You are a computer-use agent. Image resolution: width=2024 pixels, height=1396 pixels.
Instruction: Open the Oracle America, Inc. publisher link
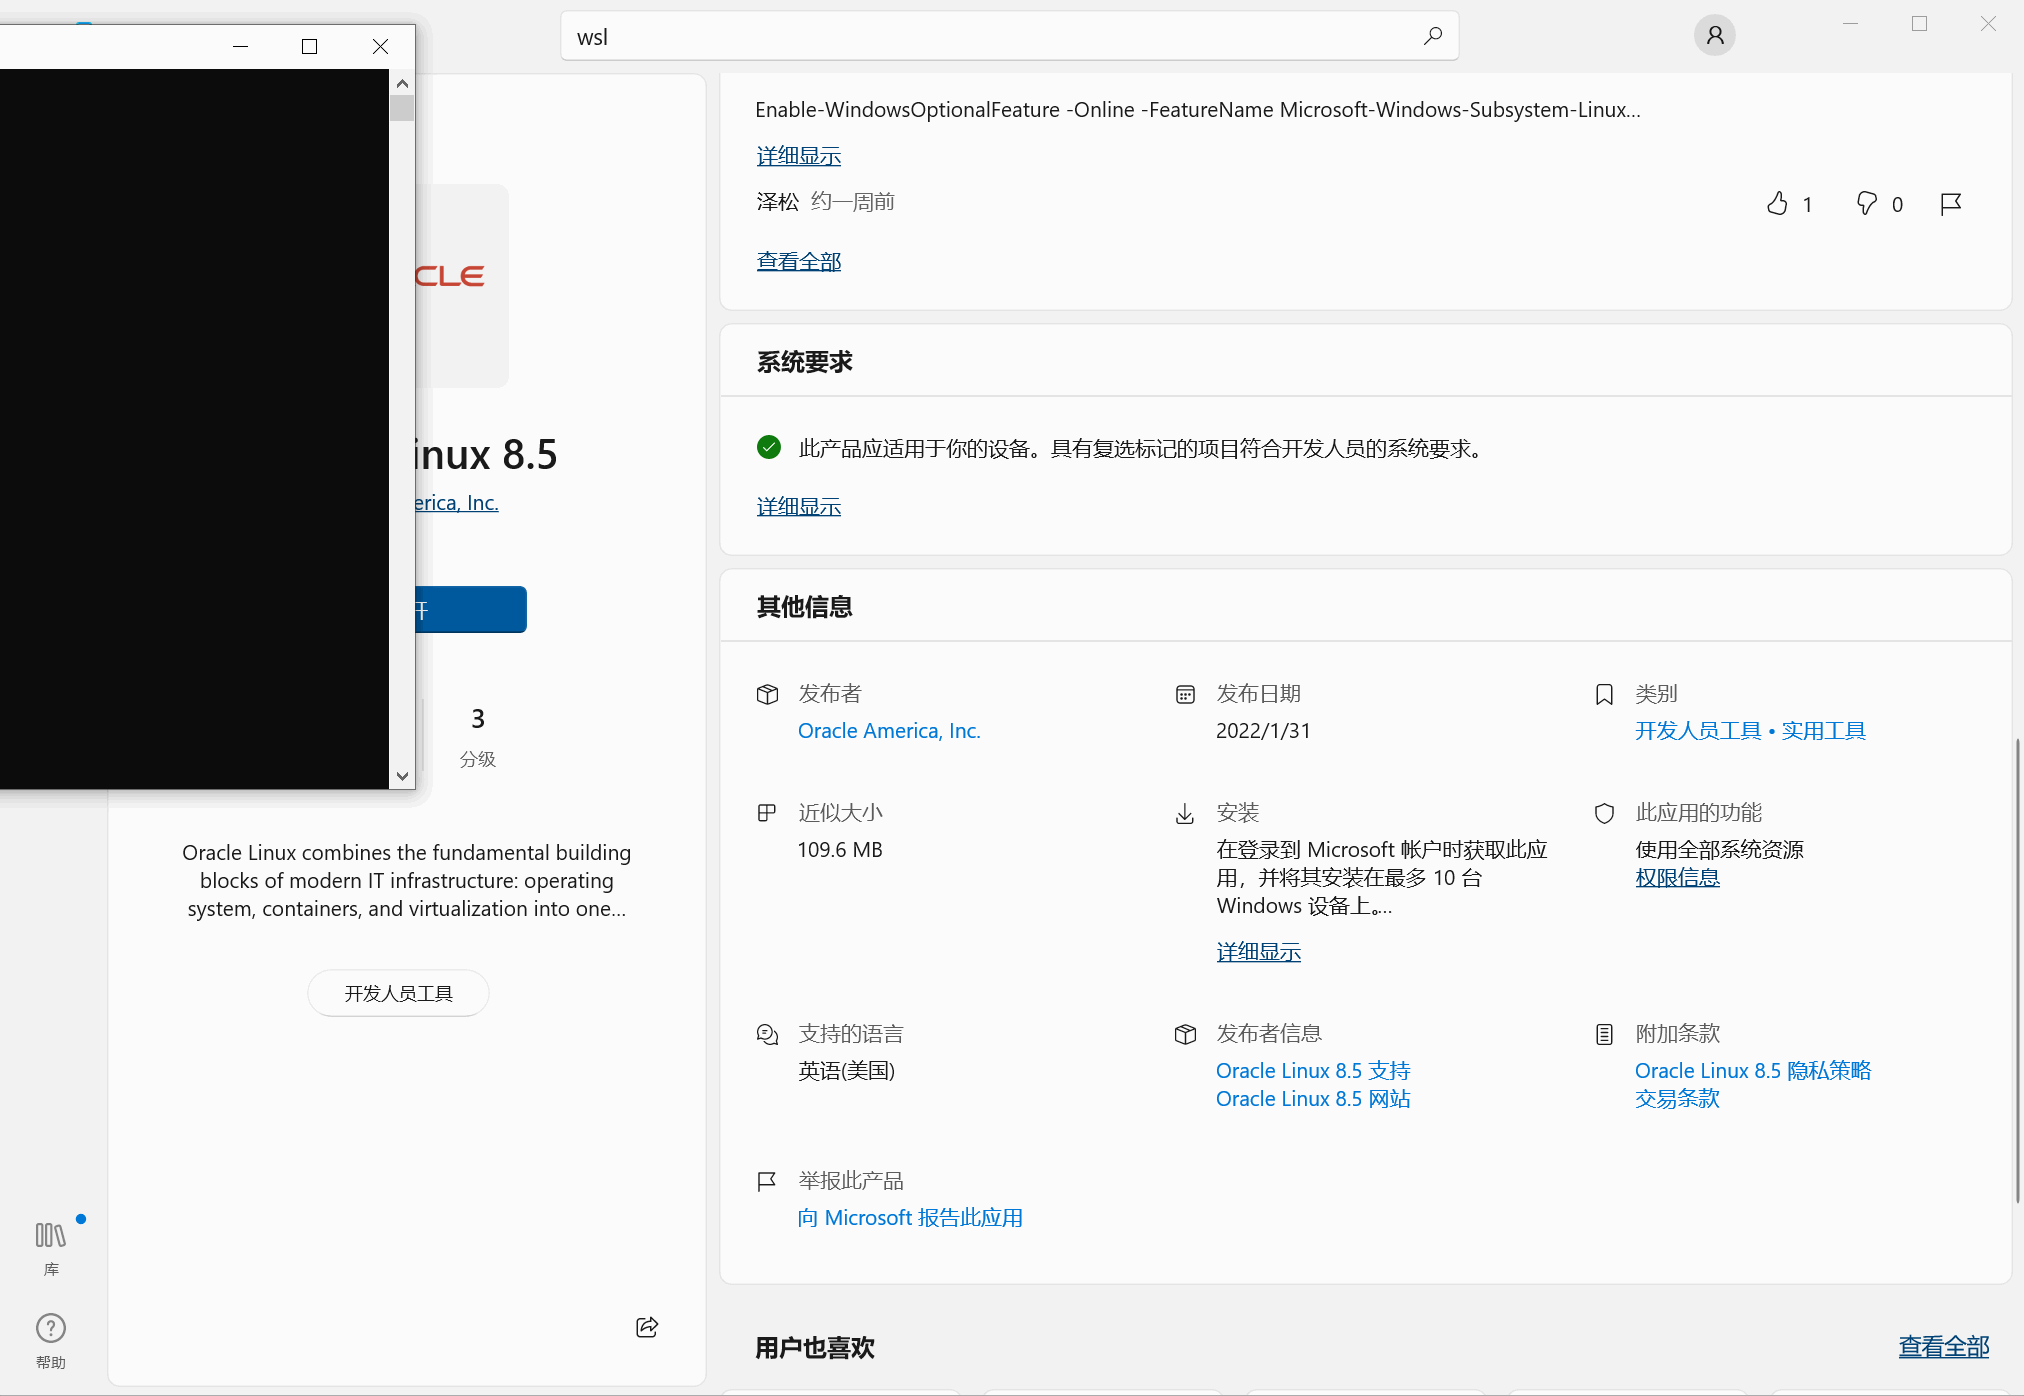888,730
